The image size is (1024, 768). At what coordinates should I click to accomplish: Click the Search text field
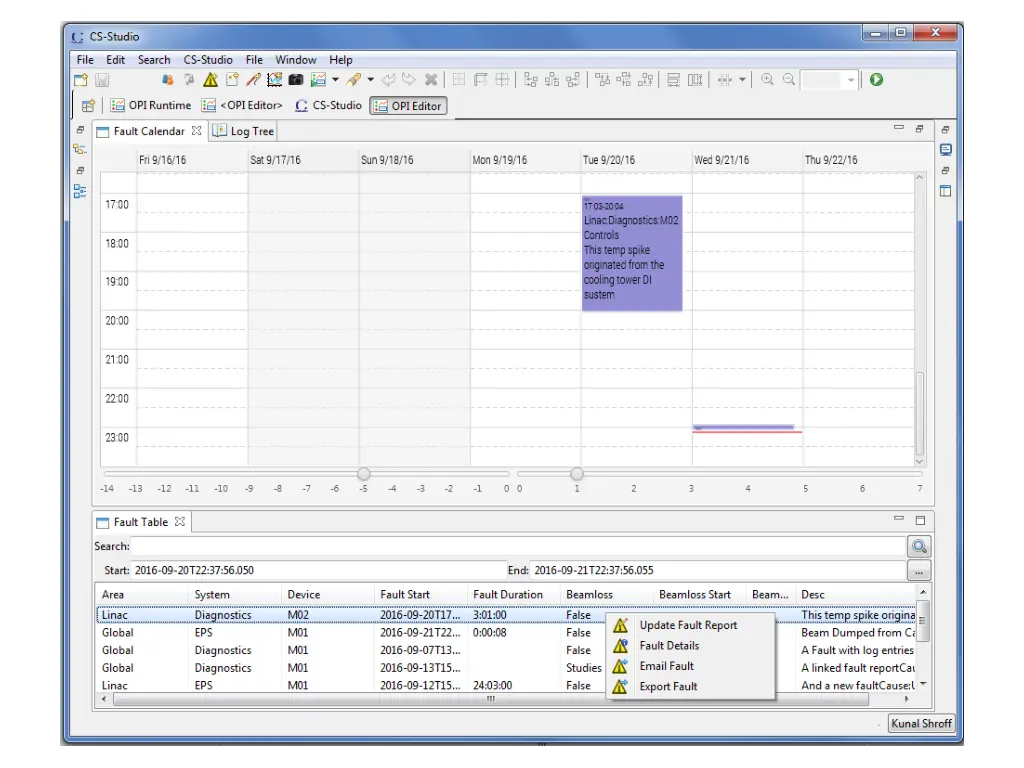[x=518, y=546]
